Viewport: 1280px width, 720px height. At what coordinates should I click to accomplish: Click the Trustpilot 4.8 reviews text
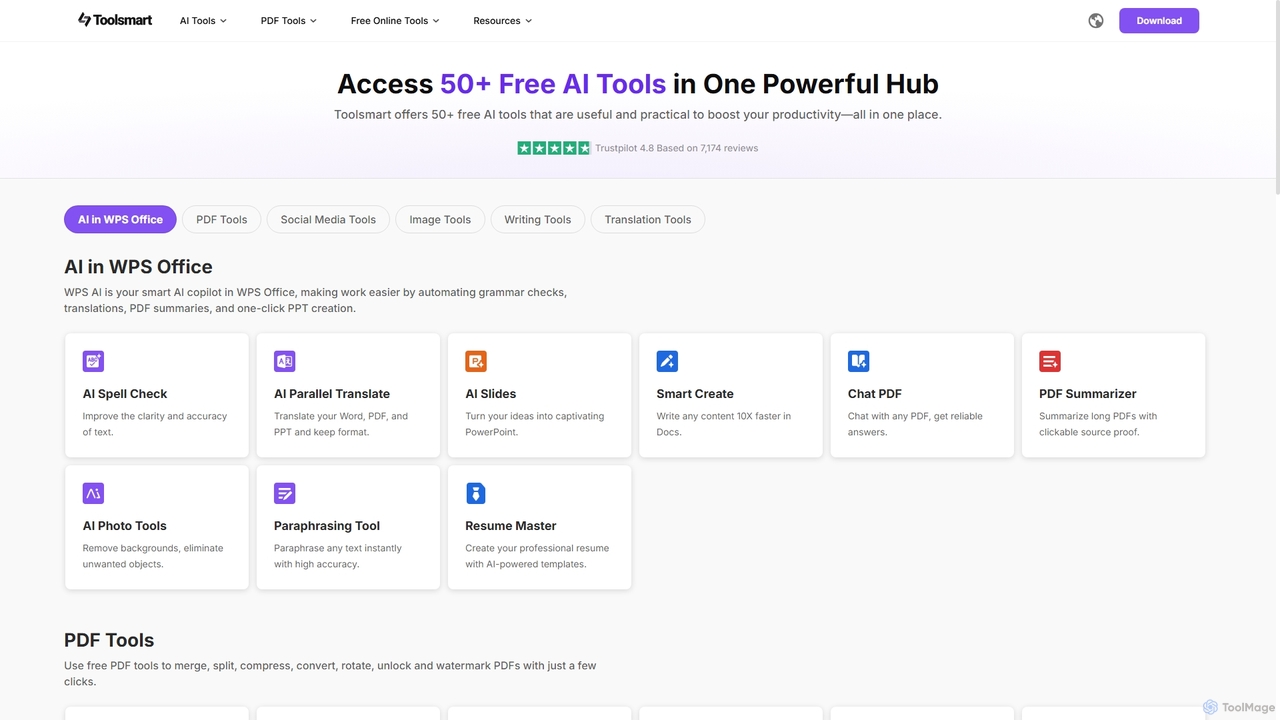[x=677, y=148]
